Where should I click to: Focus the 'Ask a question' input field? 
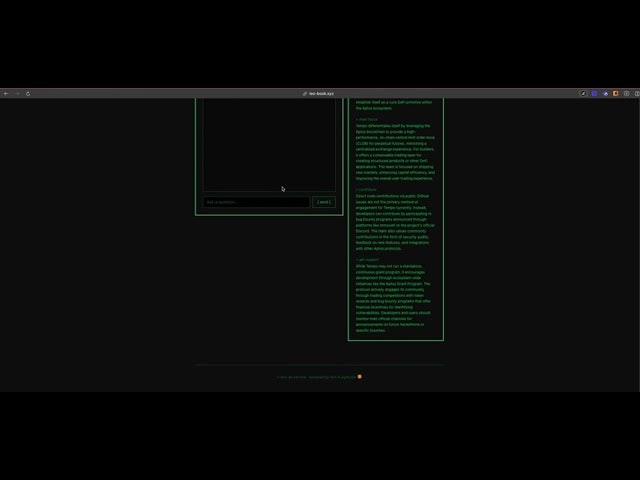pyautogui.click(x=256, y=202)
